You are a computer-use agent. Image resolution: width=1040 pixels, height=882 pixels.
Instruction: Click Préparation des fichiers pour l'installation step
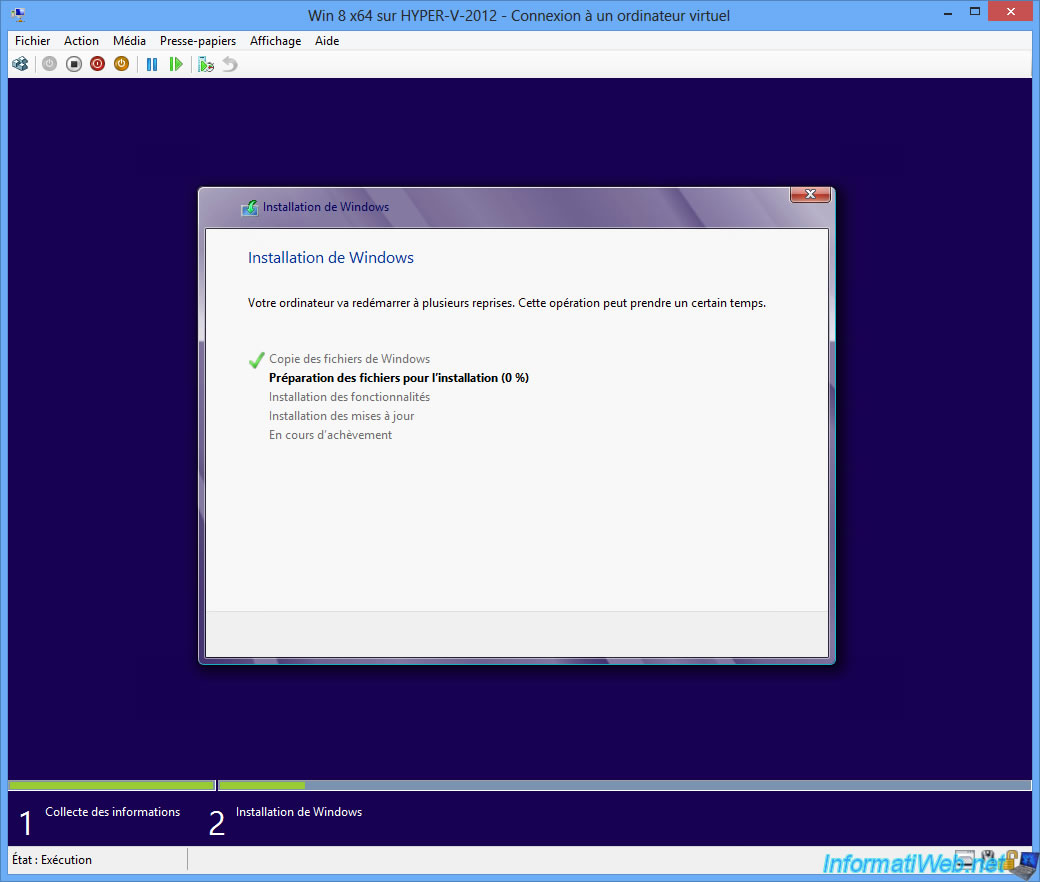(x=399, y=378)
